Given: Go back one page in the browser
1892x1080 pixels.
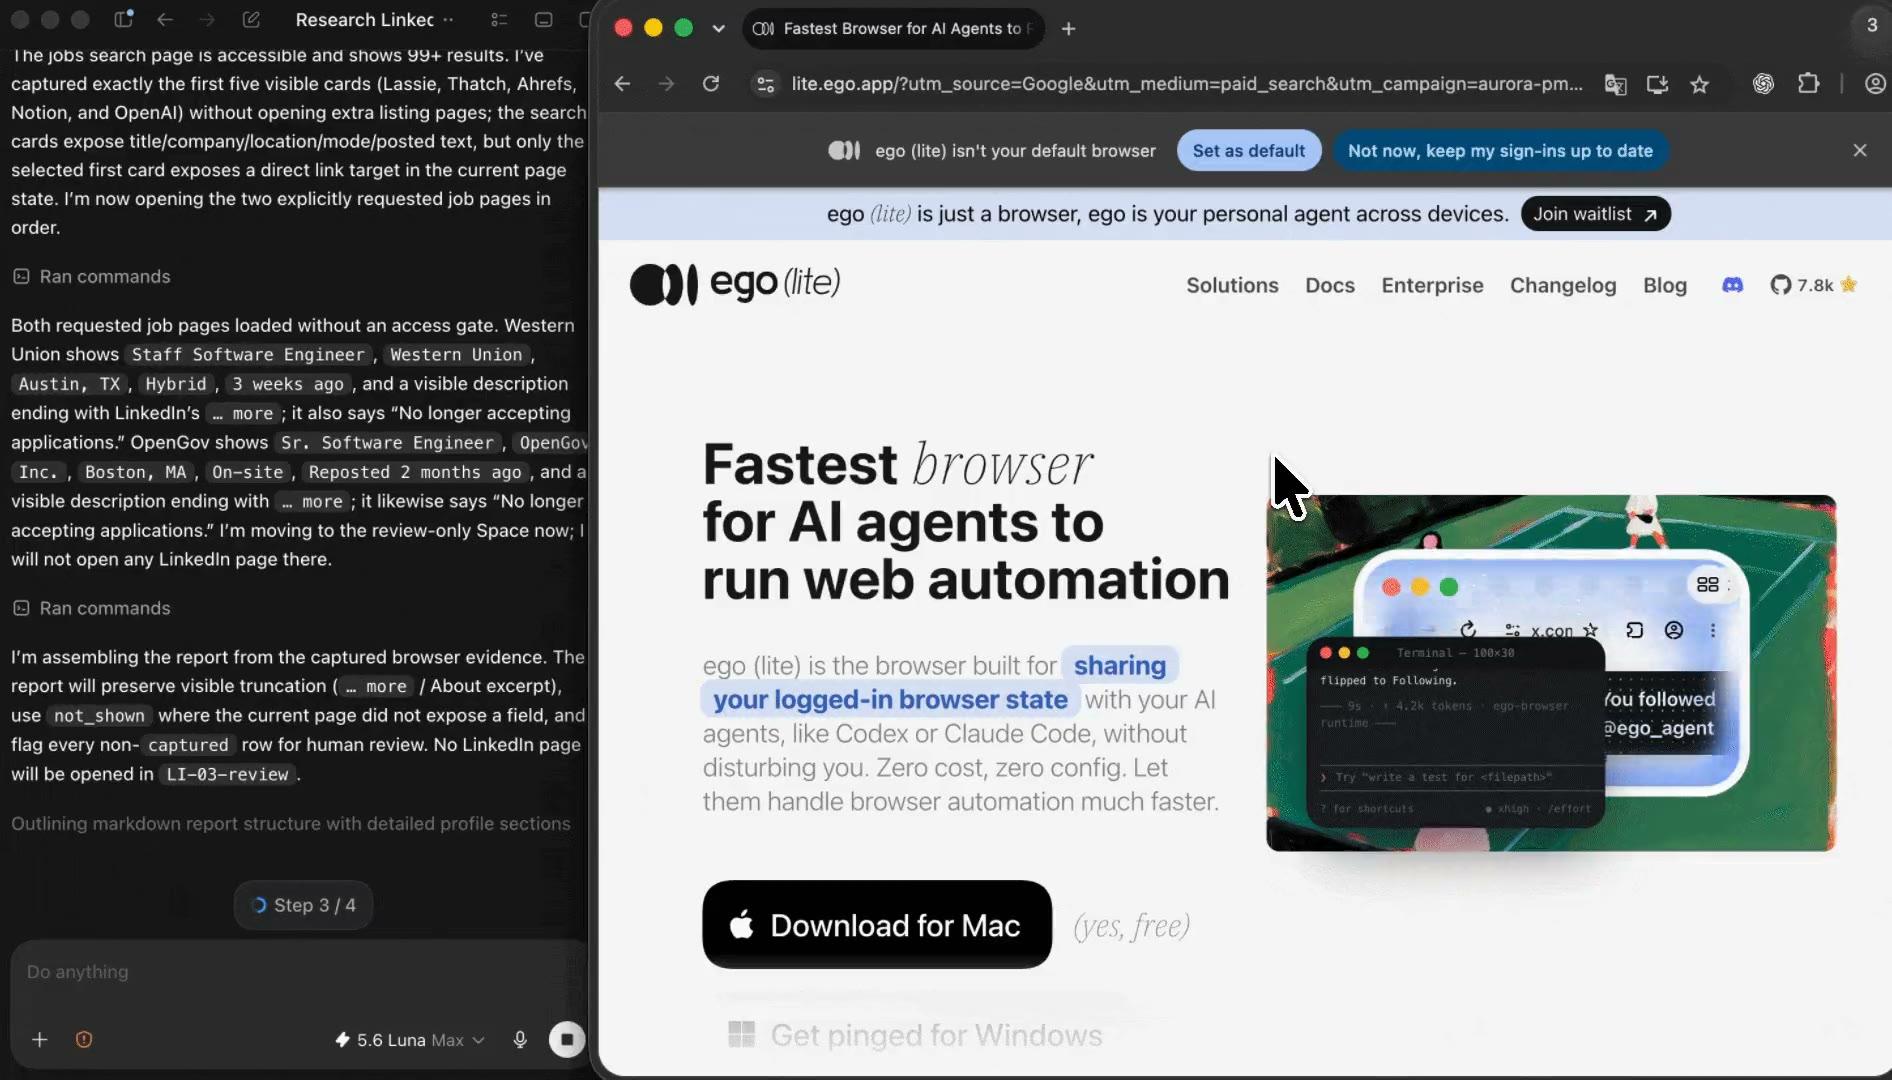Looking at the screenshot, I should (623, 84).
